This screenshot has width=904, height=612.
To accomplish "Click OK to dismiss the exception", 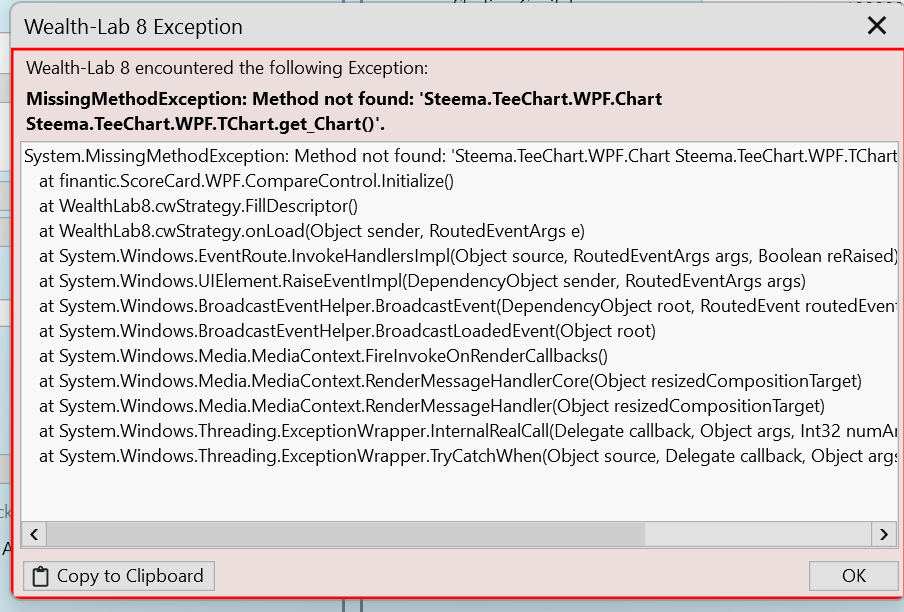I will click(853, 576).
